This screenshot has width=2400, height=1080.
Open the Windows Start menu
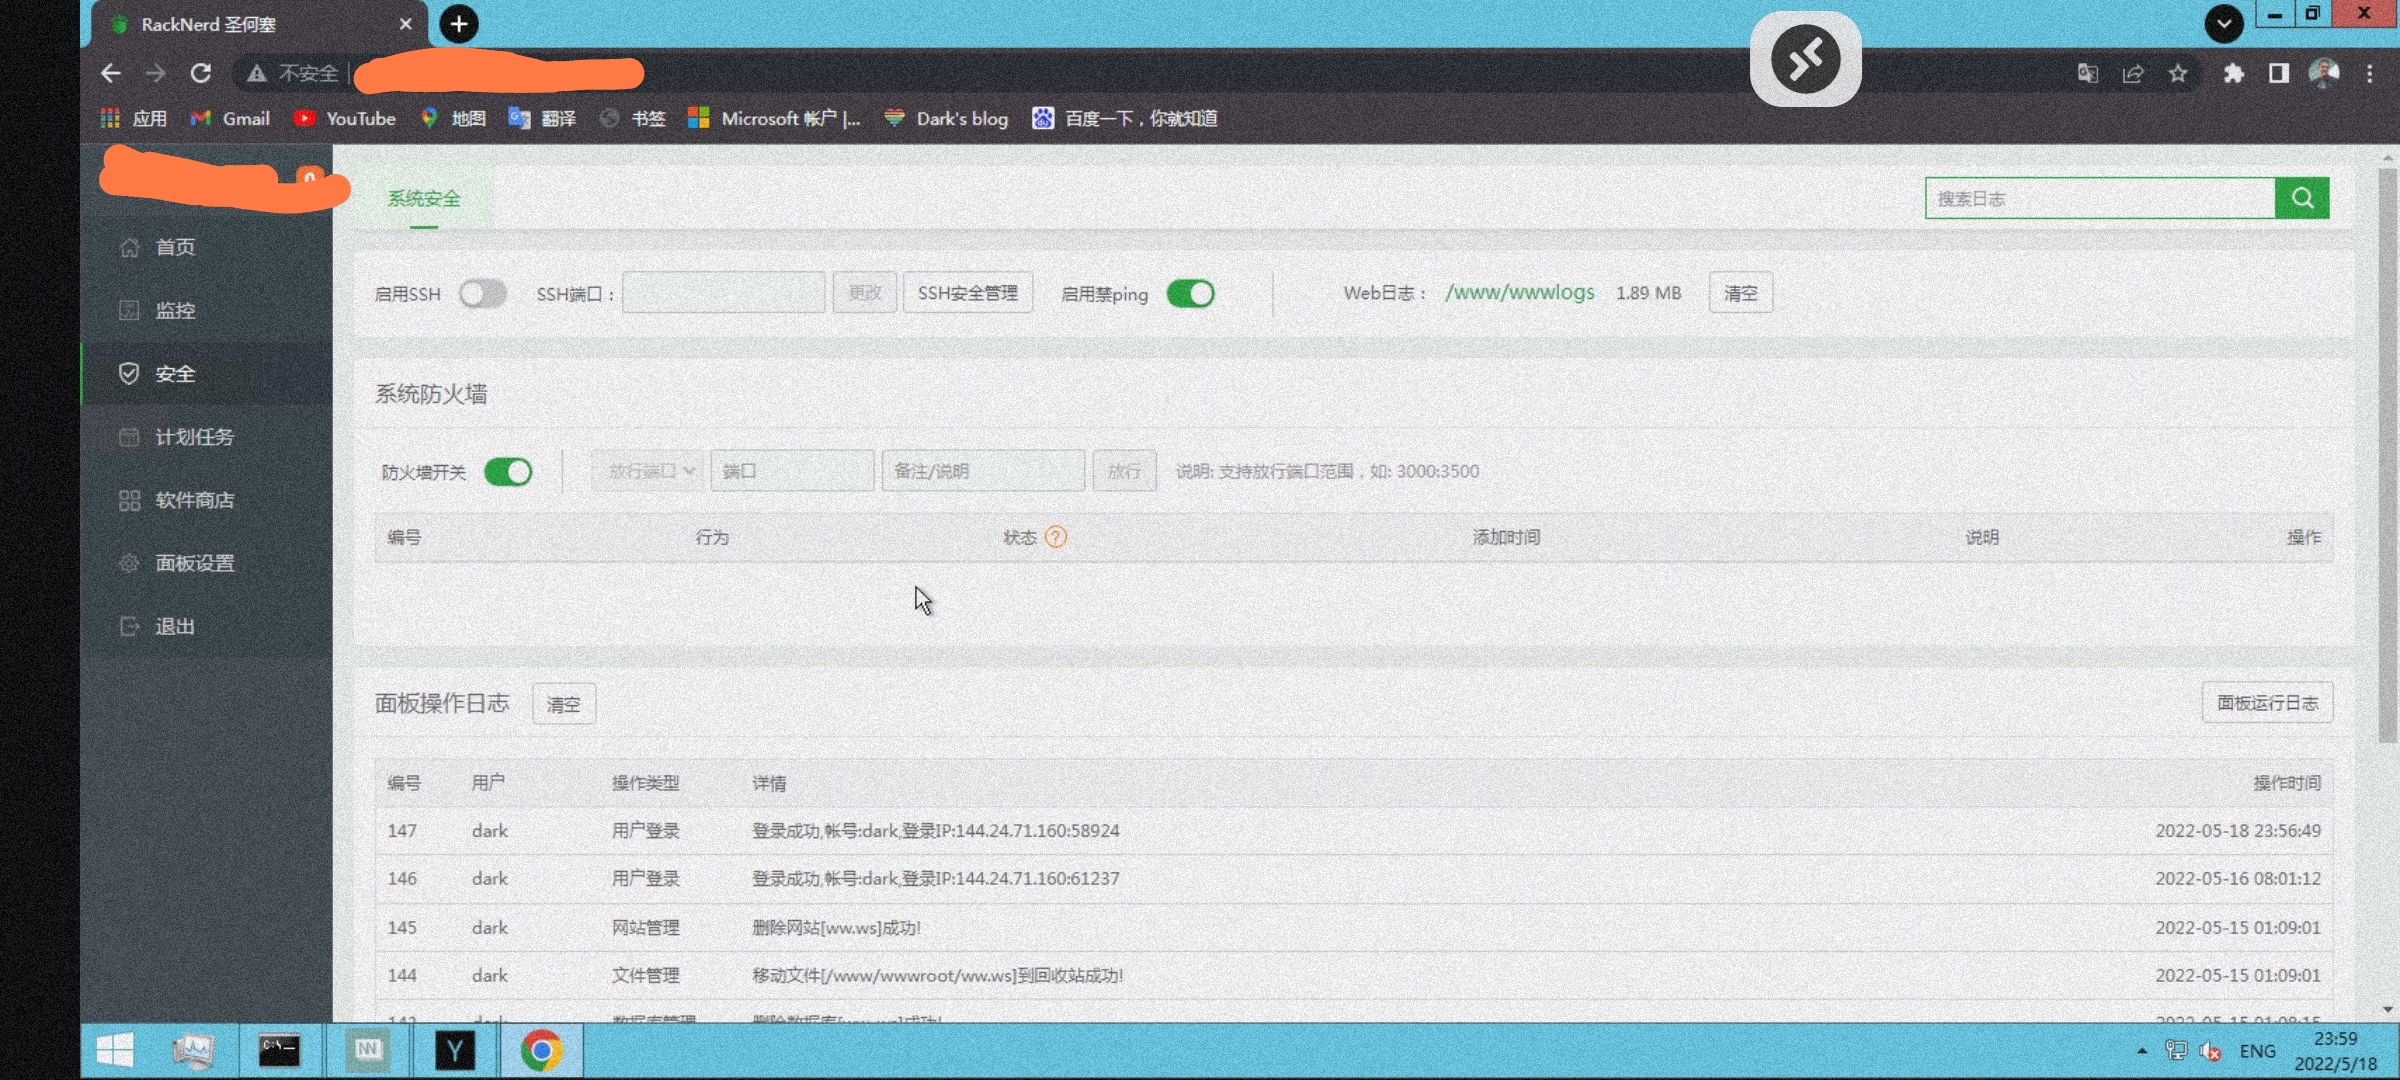(116, 1051)
